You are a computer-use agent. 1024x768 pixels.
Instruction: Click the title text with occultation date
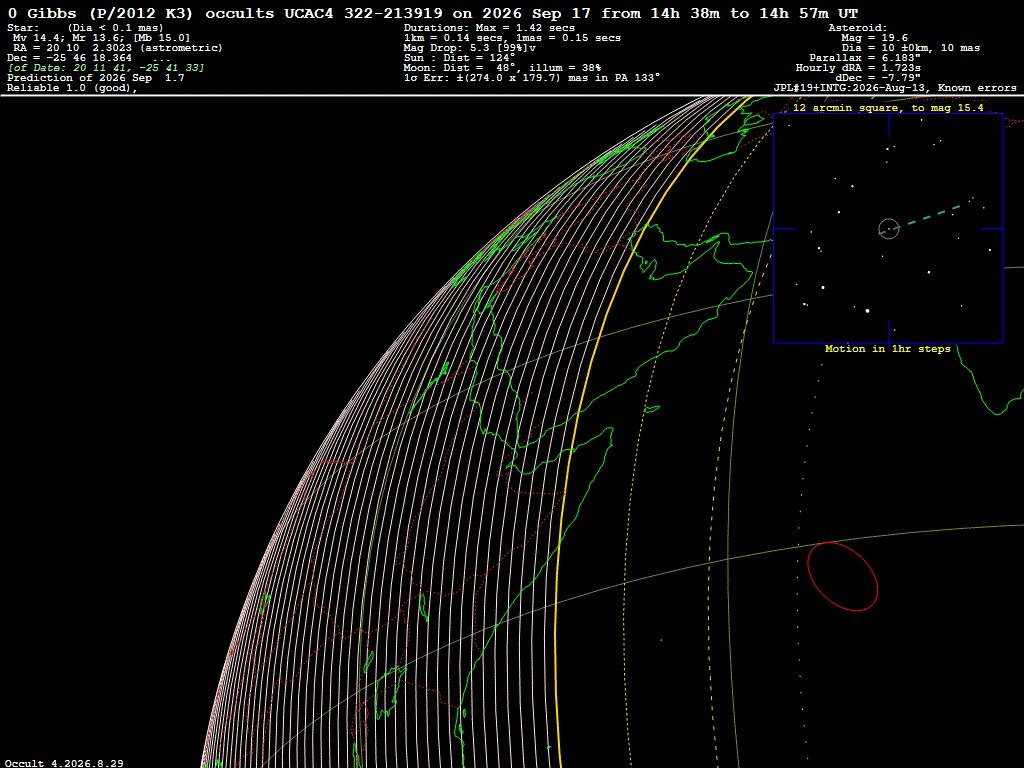[432, 13]
